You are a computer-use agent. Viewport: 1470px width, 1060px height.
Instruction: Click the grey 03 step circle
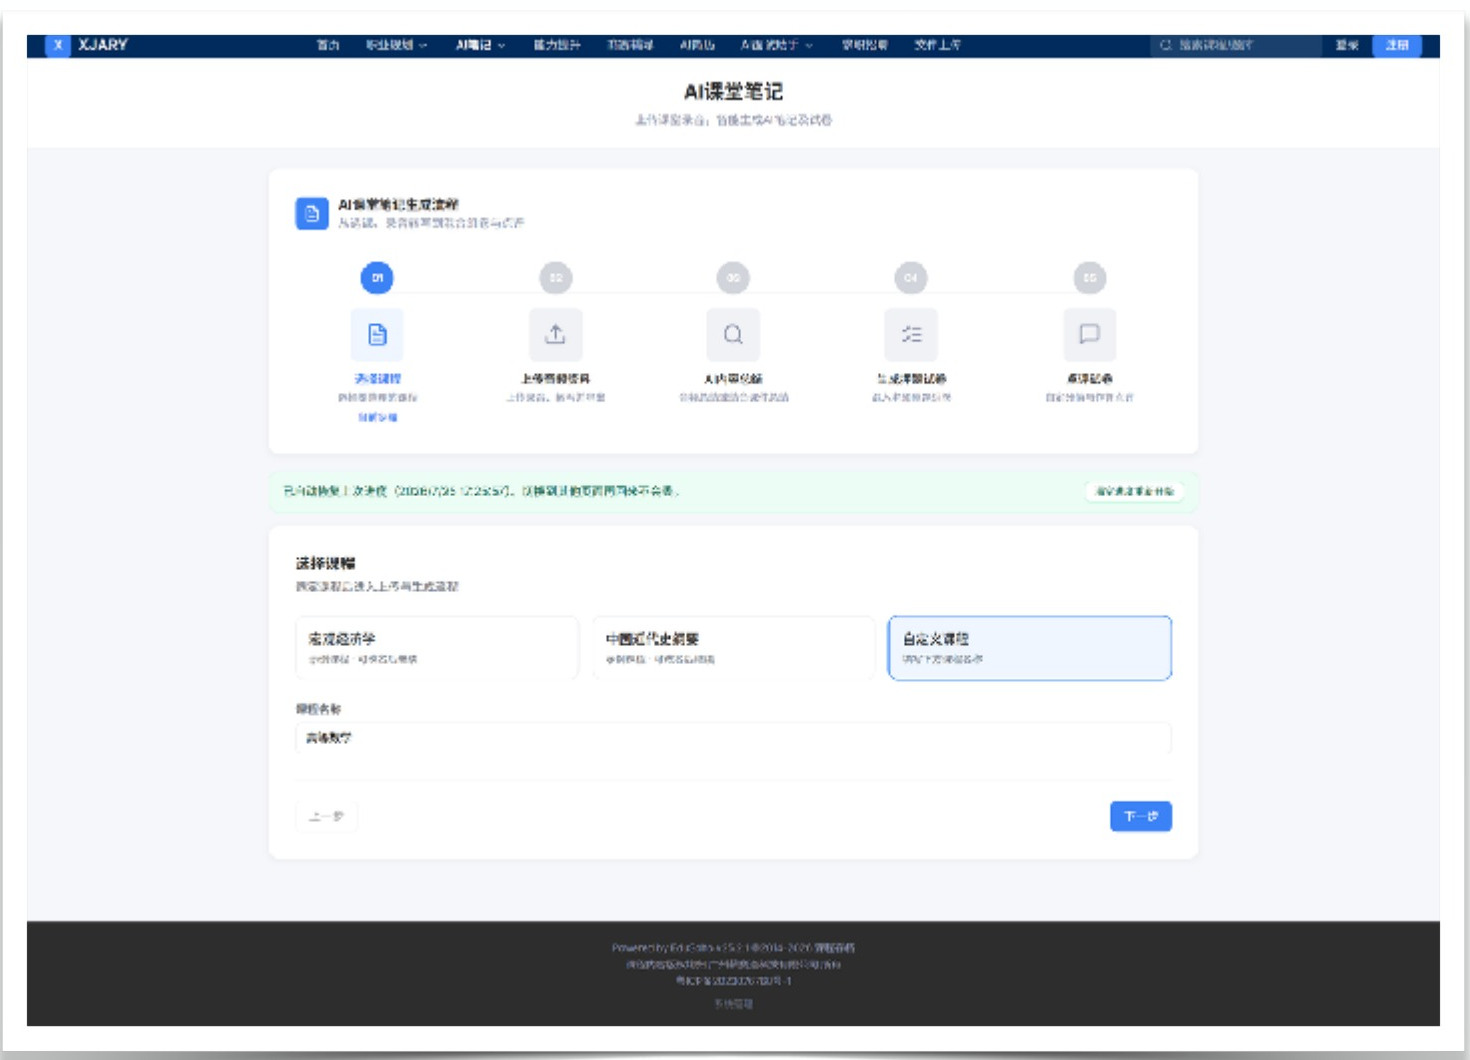(x=733, y=278)
